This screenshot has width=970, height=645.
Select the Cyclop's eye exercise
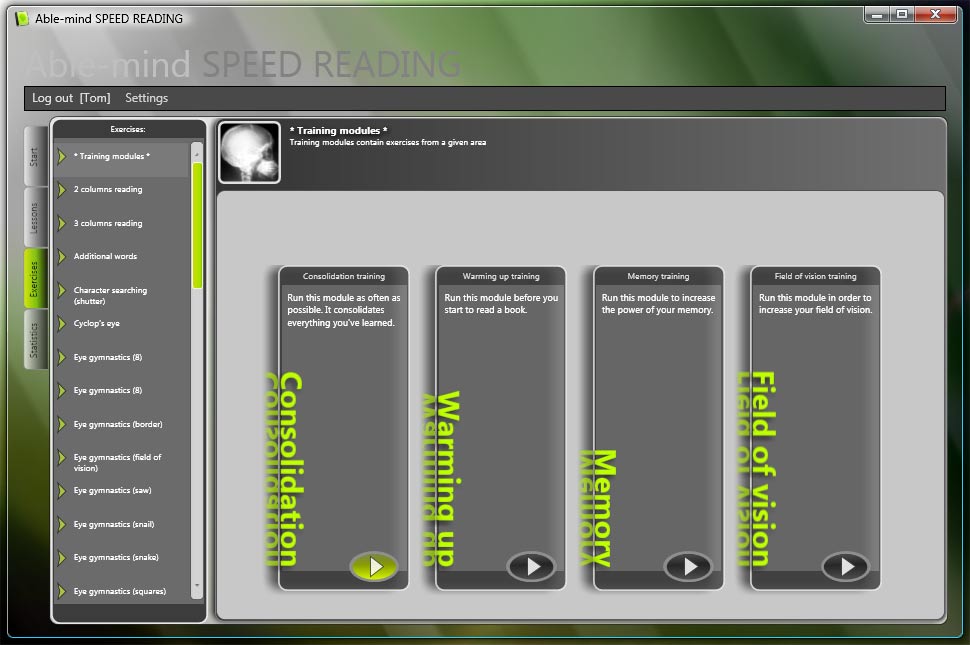coord(97,323)
